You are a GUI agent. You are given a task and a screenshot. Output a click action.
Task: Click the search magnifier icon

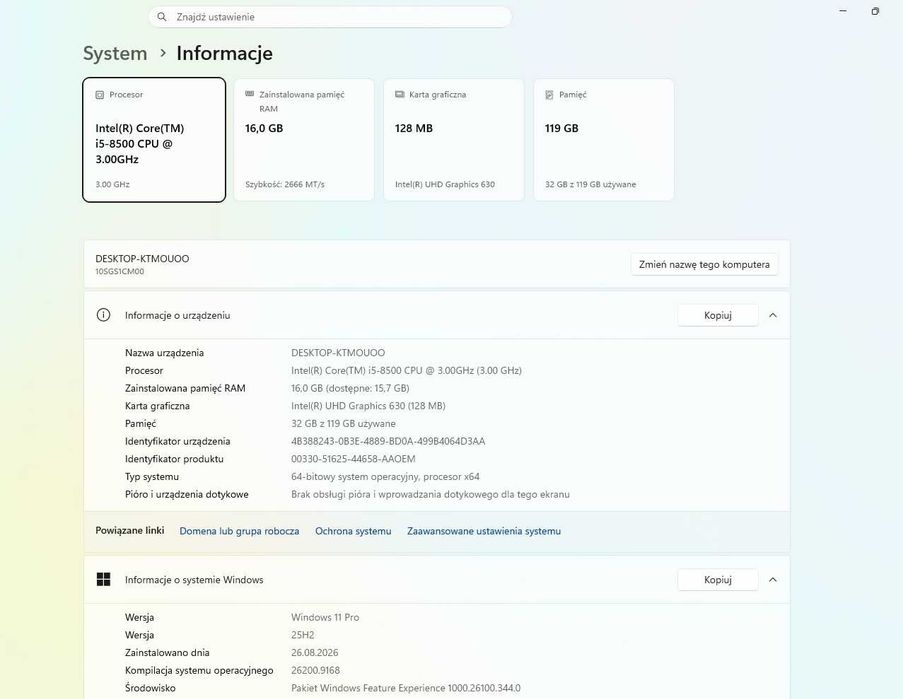point(162,17)
